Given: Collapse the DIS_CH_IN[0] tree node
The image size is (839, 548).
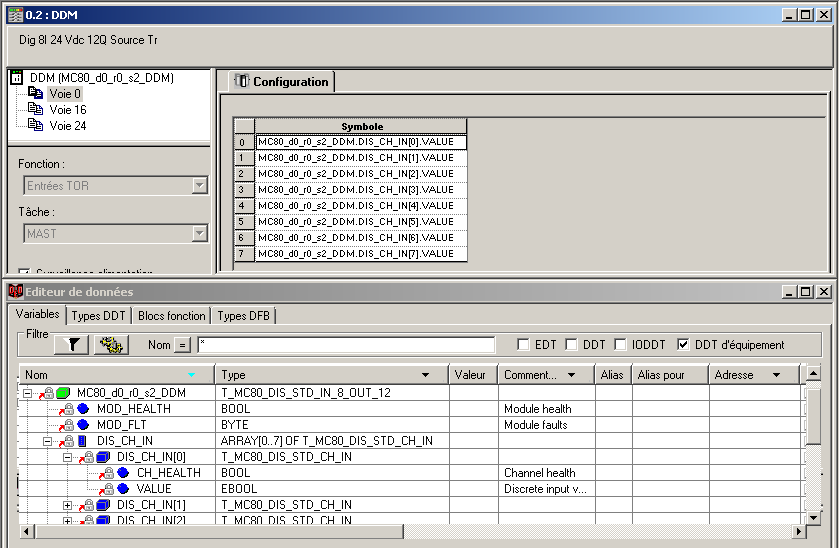Looking at the screenshot, I should pos(67,457).
